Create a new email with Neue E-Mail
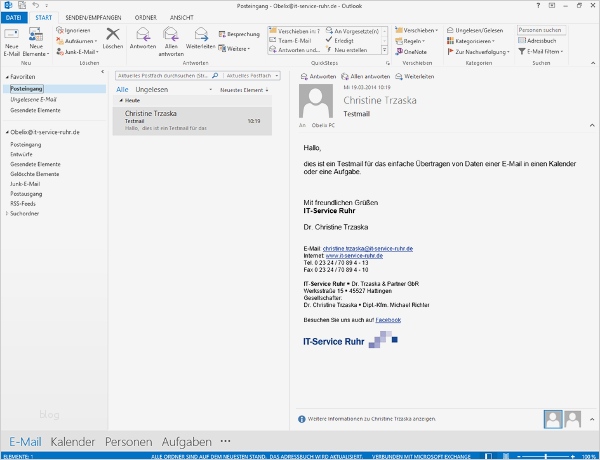This screenshot has height=460, width=600. tap(11, 42)
